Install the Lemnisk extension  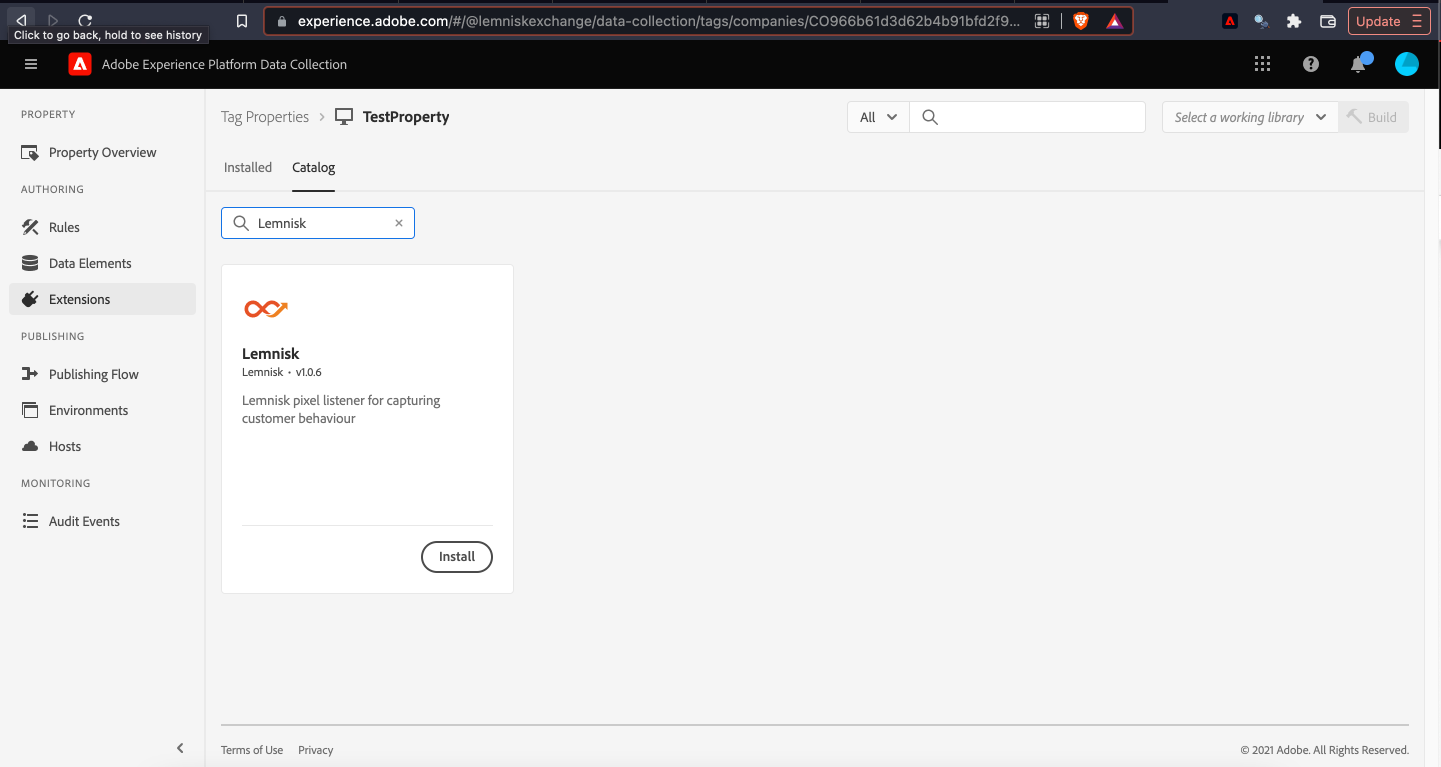click(x=457, y=556)
